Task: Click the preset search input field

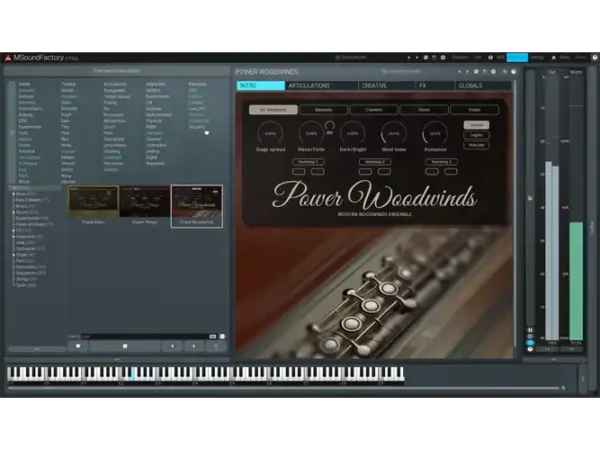Action: (145, 336)
